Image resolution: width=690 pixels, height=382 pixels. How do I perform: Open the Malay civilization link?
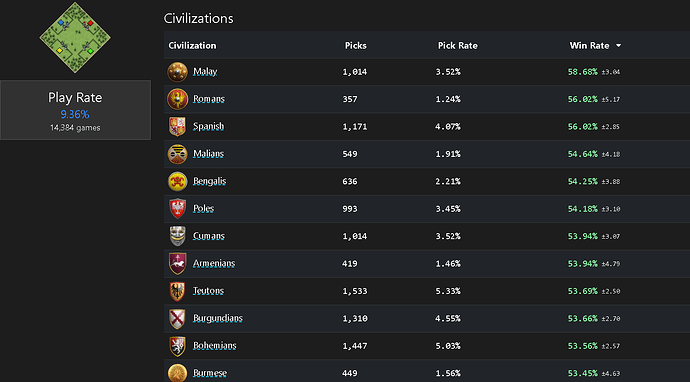[x=205, y=71]
